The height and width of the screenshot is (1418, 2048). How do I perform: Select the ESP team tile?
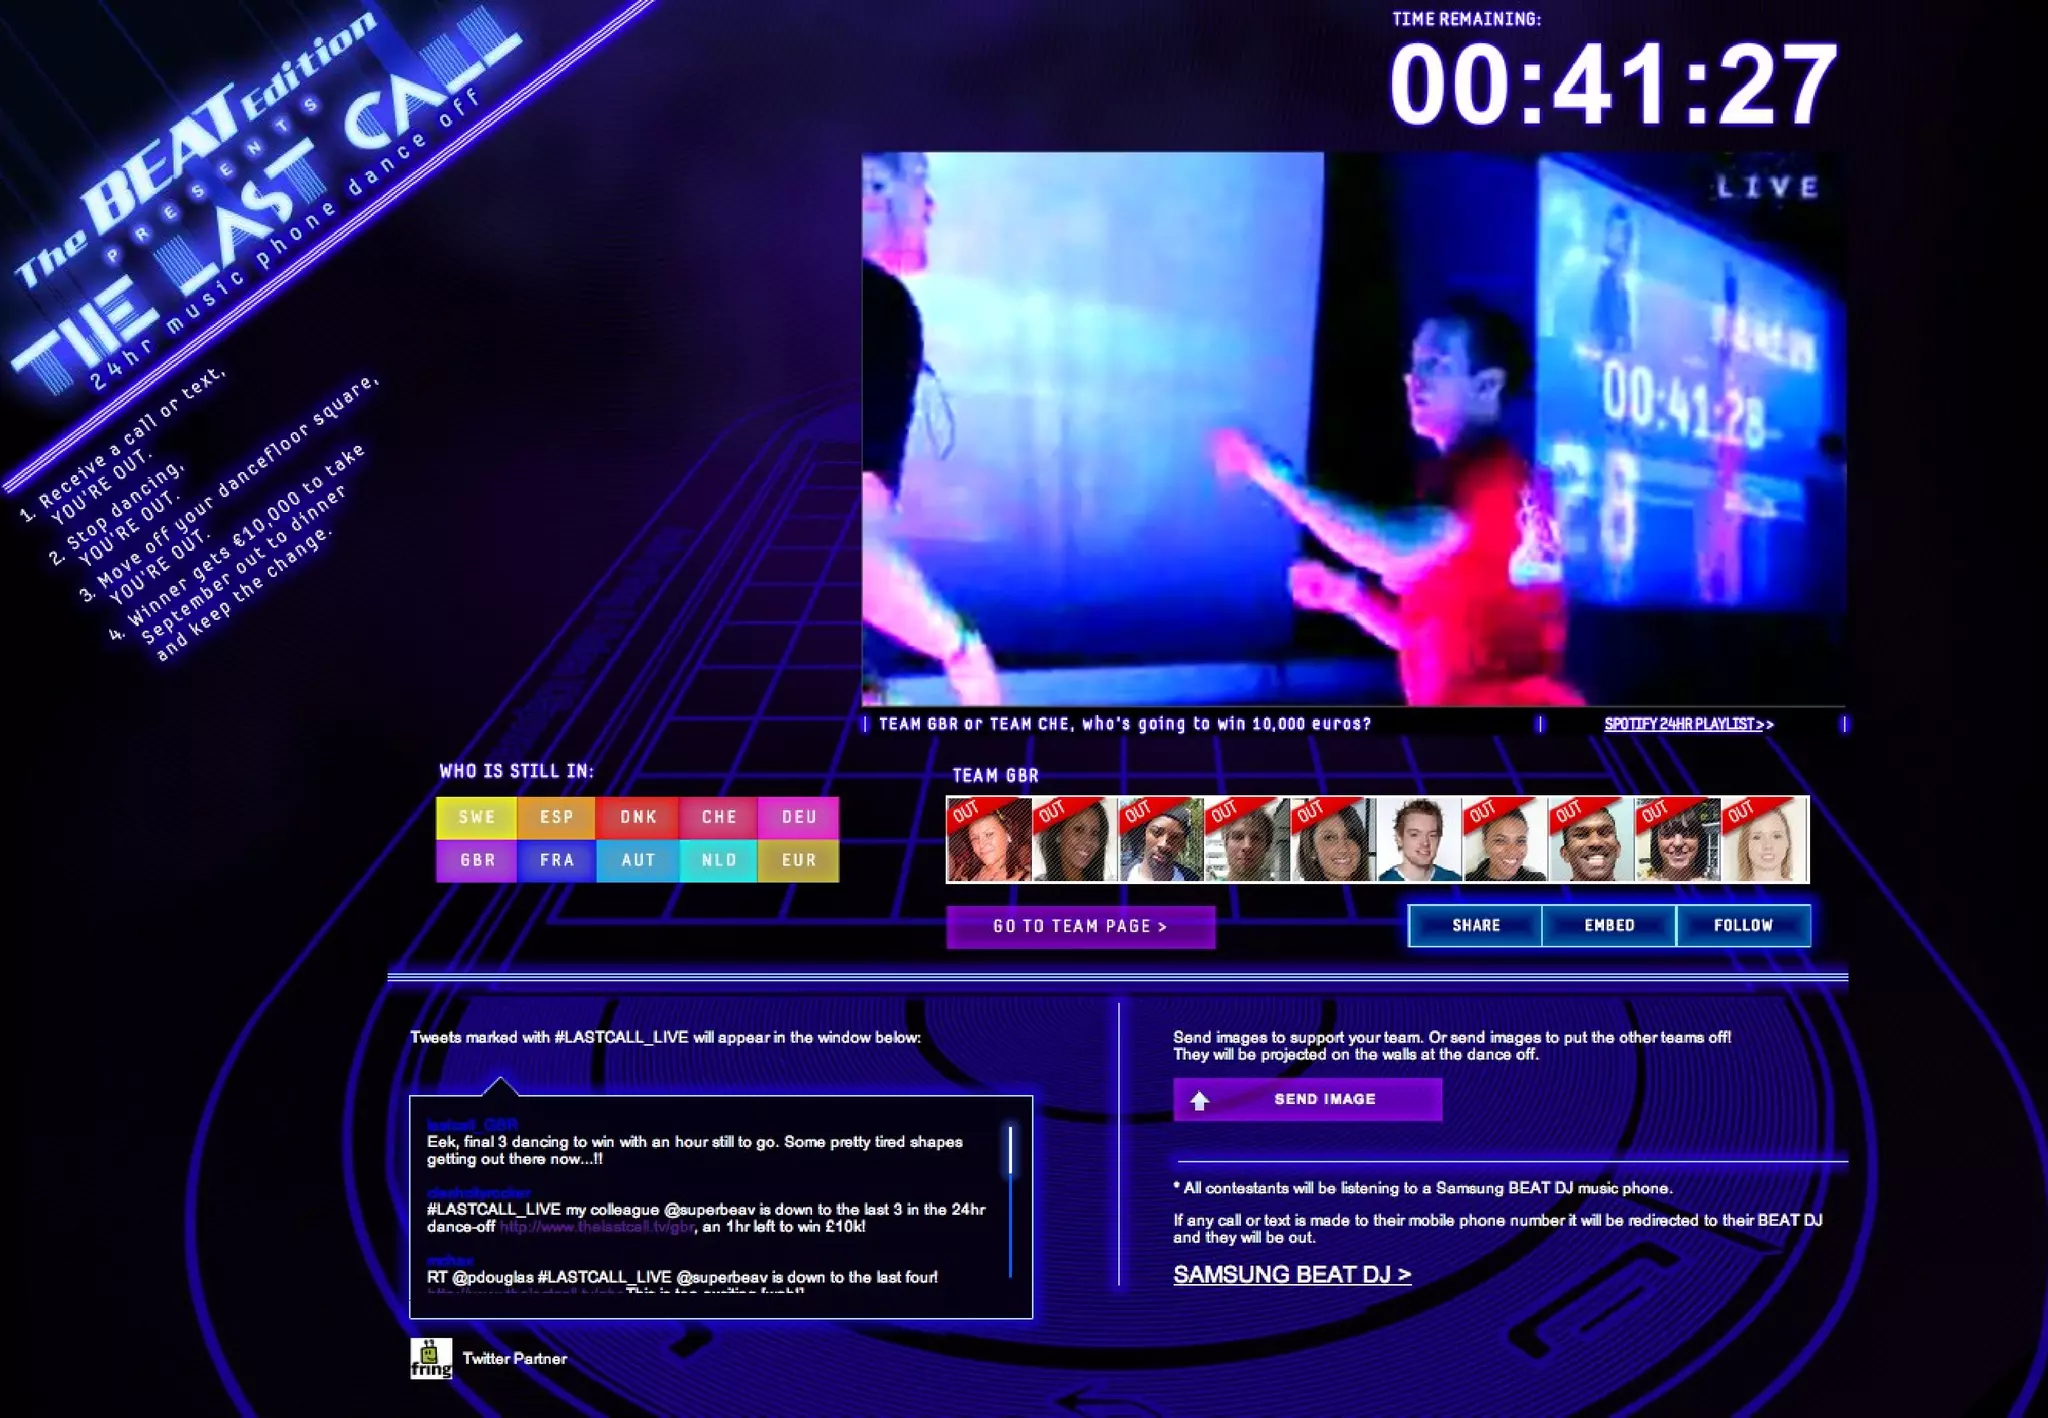(x=557, y=817)
